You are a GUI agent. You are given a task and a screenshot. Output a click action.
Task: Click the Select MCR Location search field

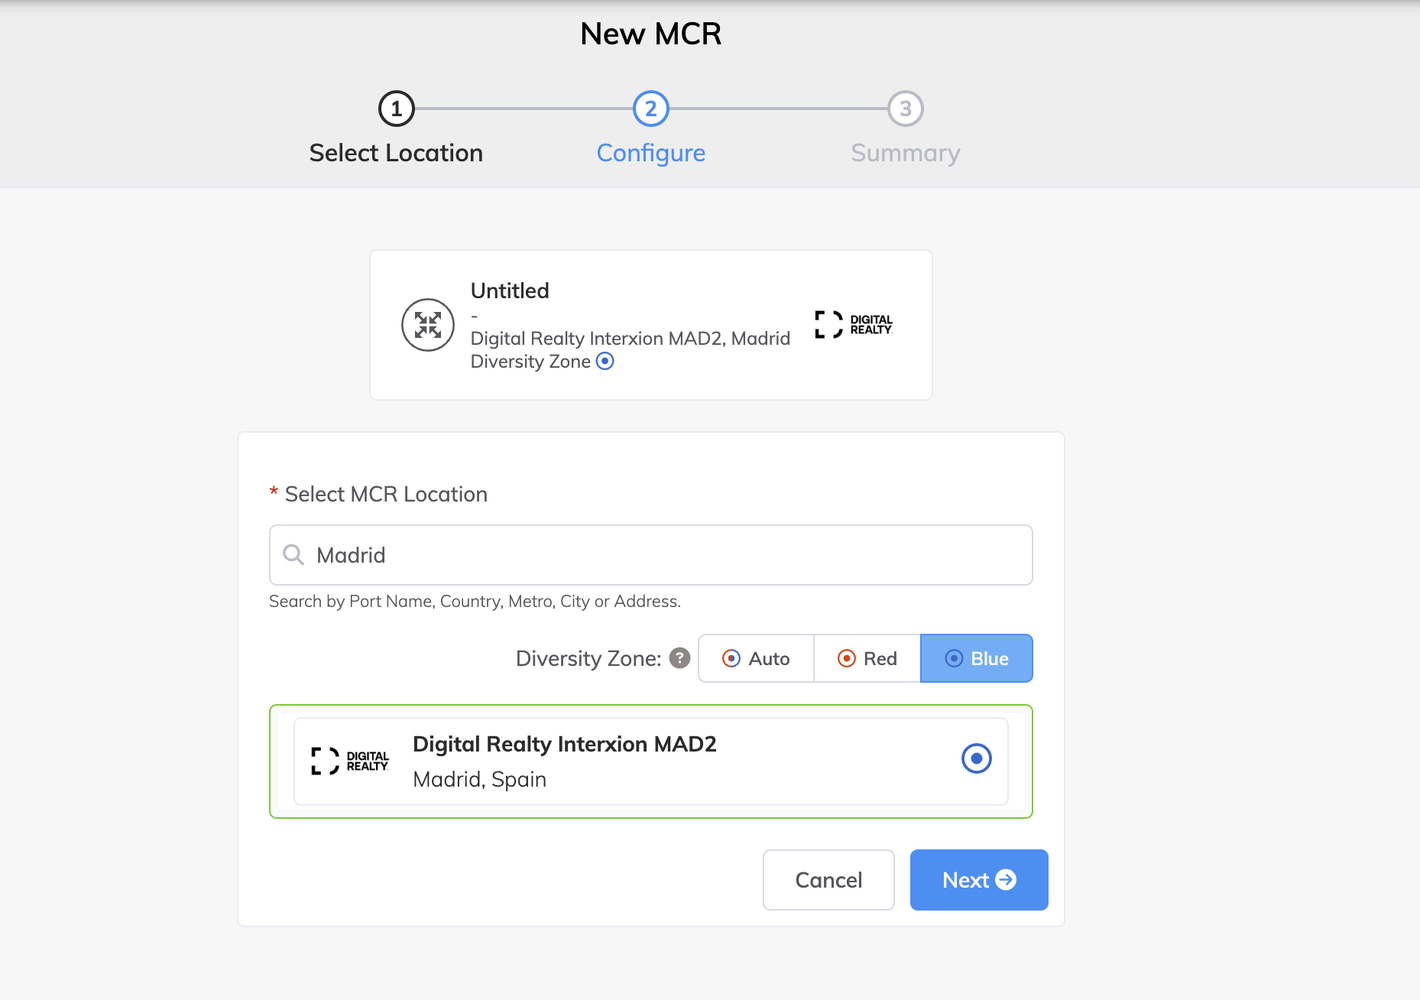(651, 555)
